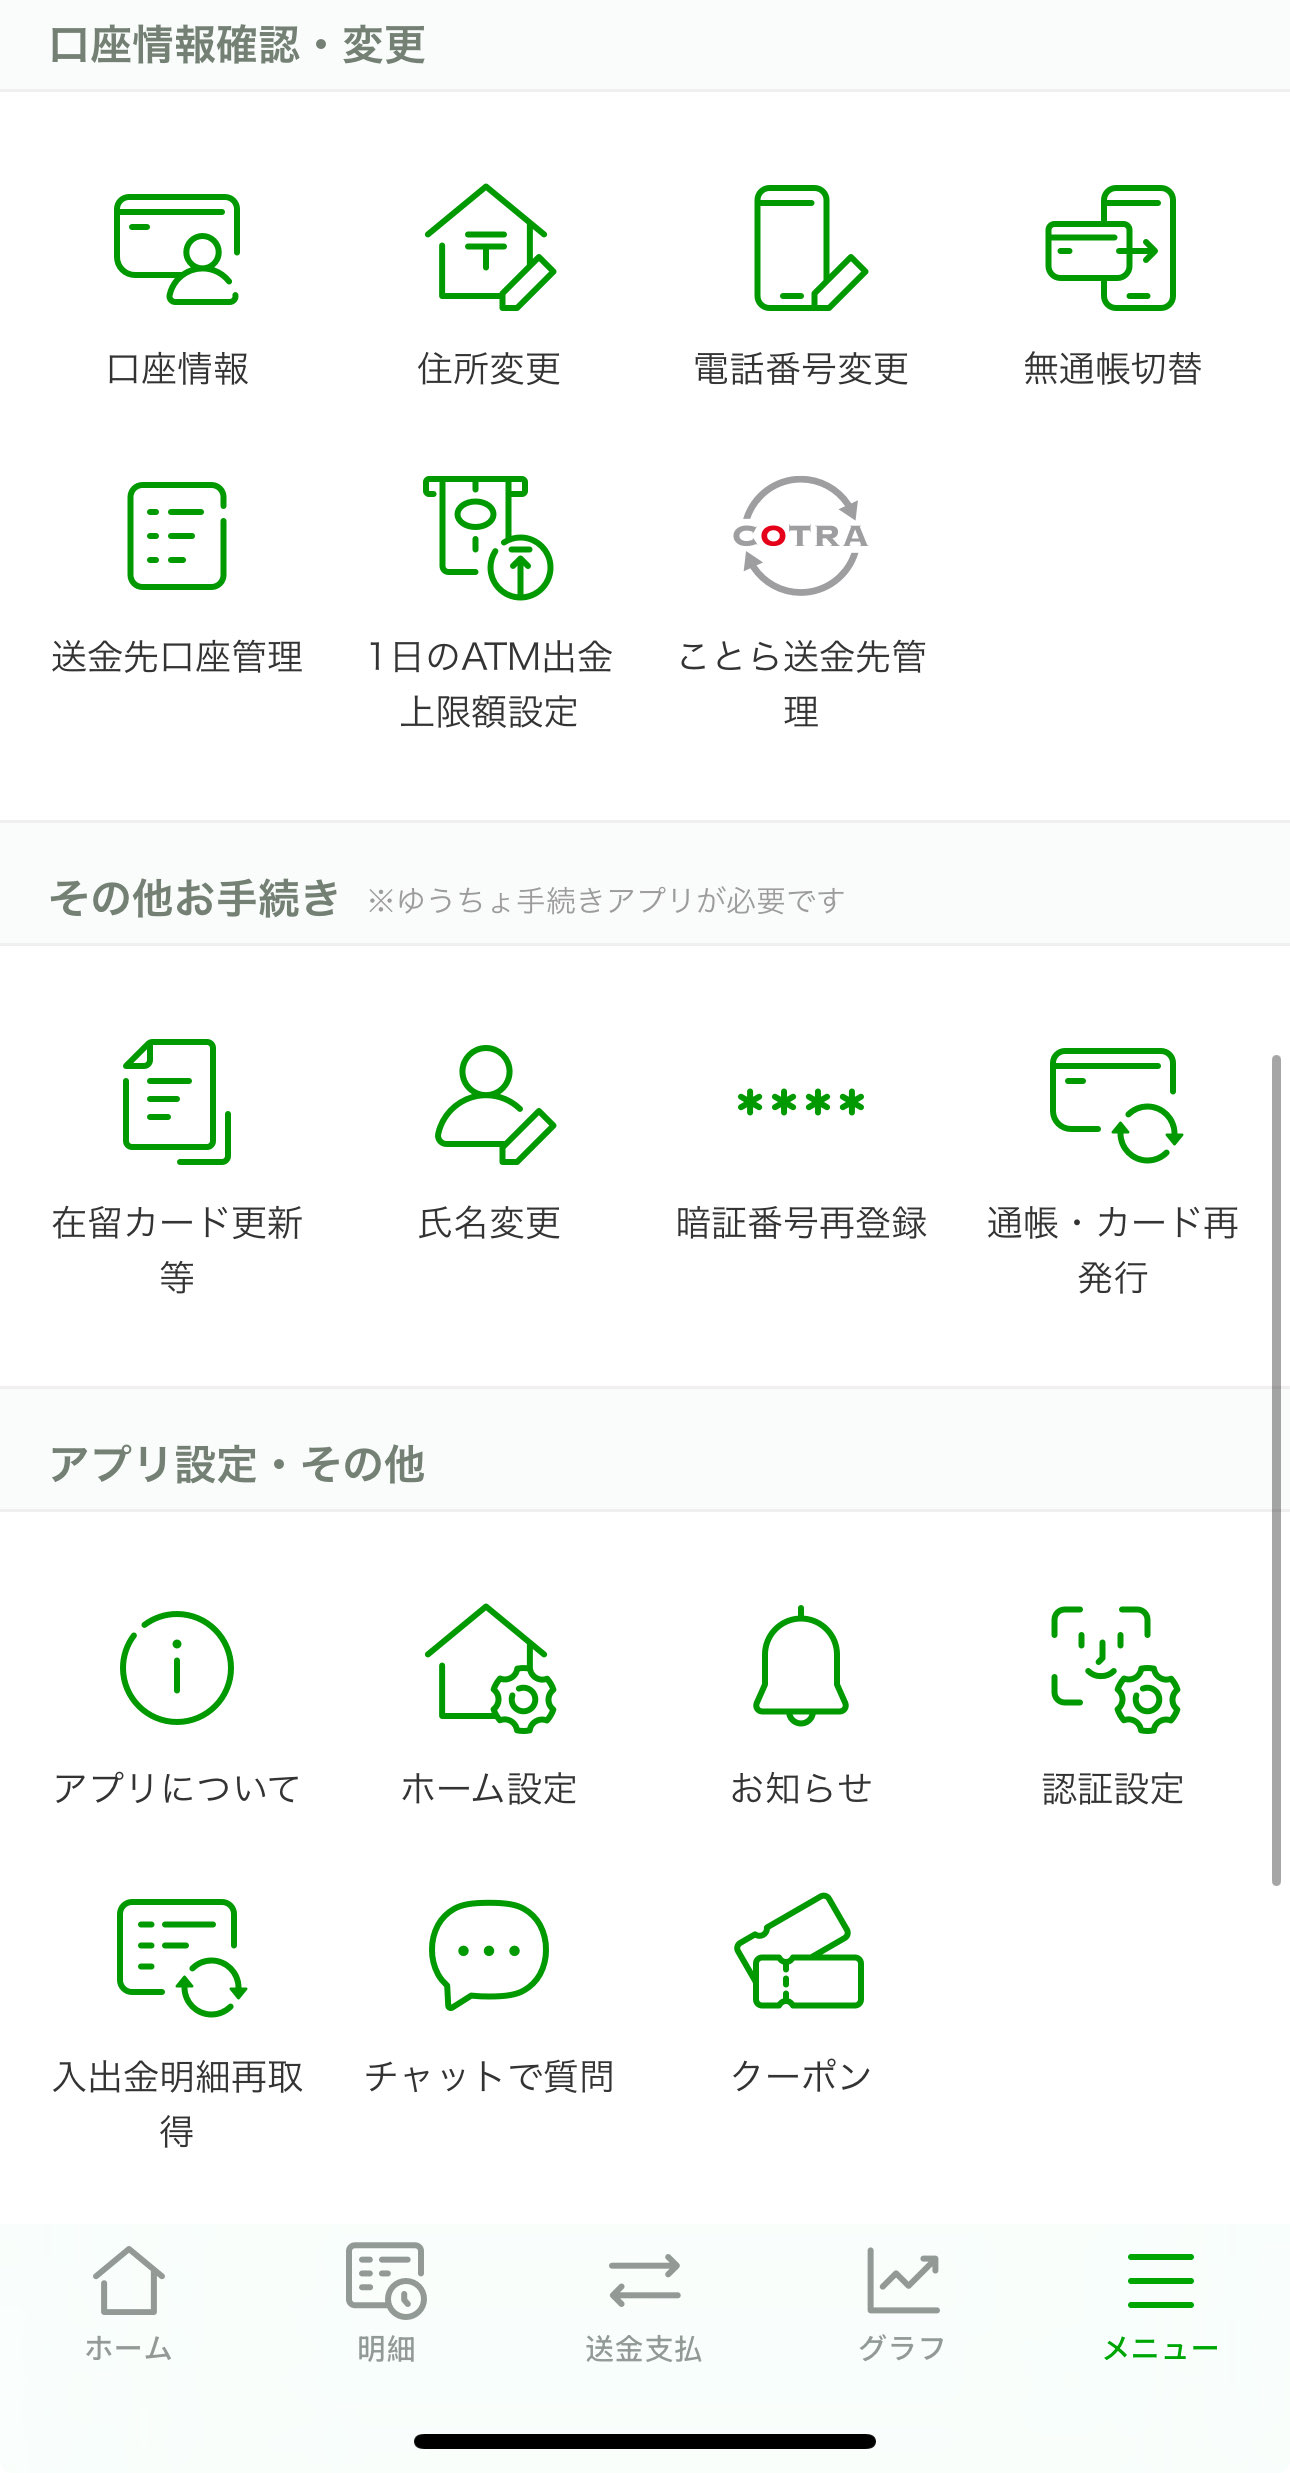1290x2473 pixels.
Task: Open クーポン coupon icon
Action: pos(801,1955)
